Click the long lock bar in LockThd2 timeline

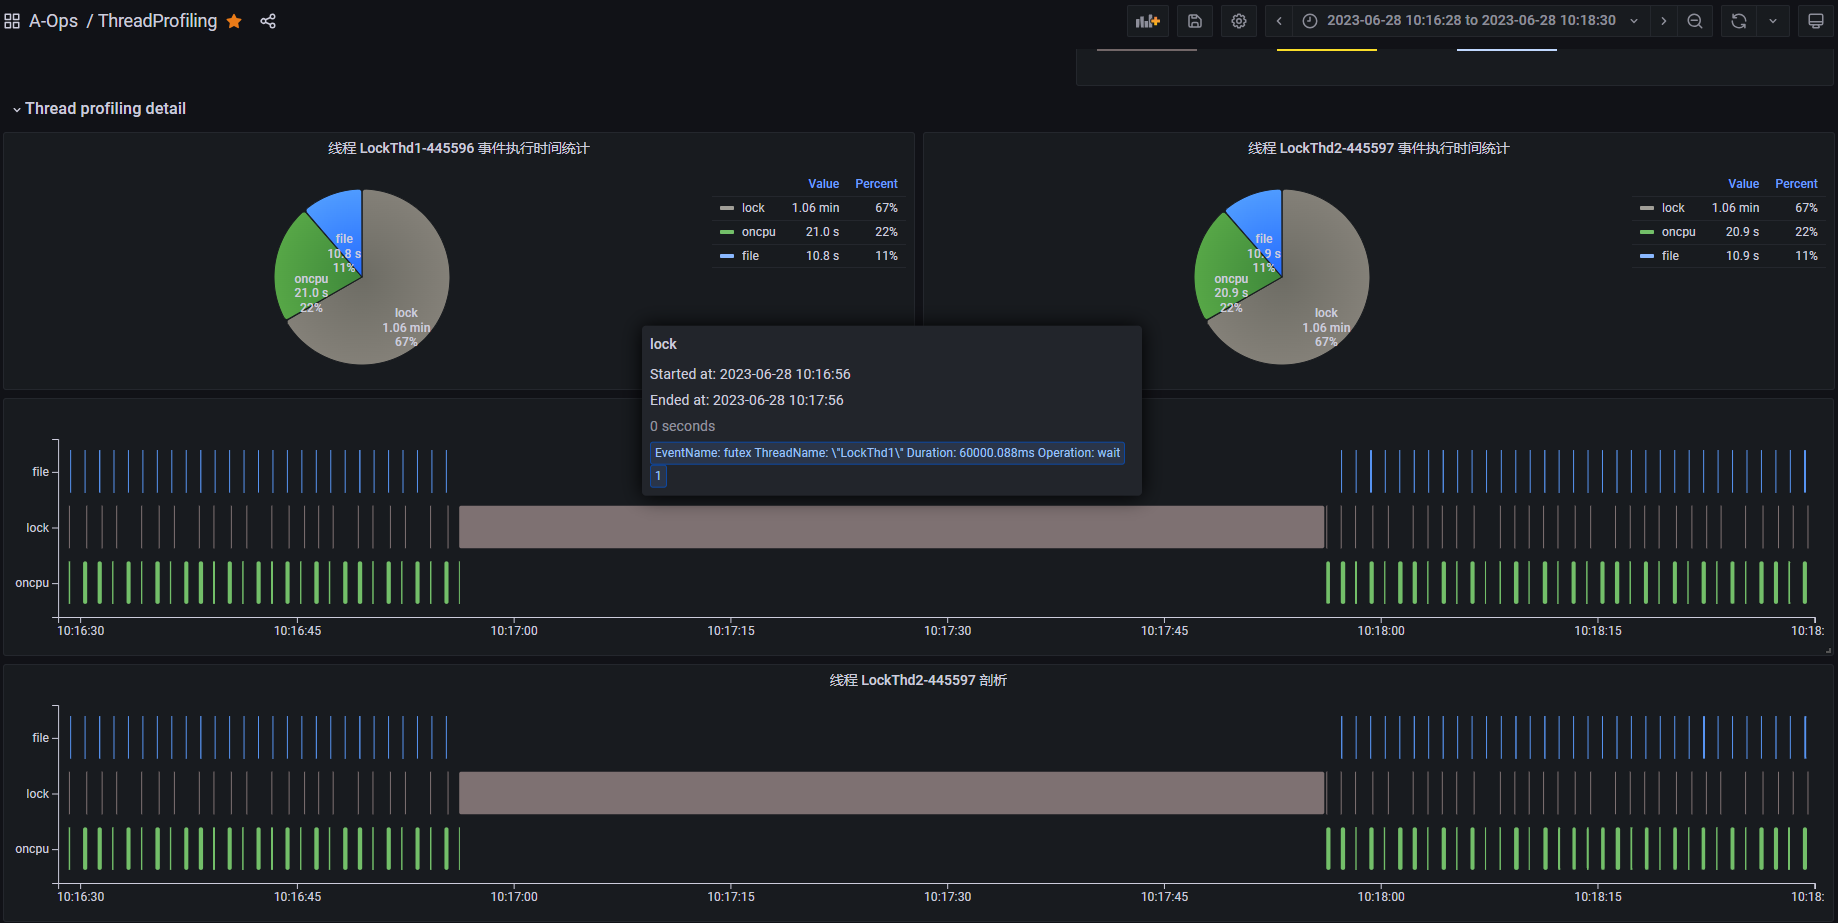click(891, 793)
